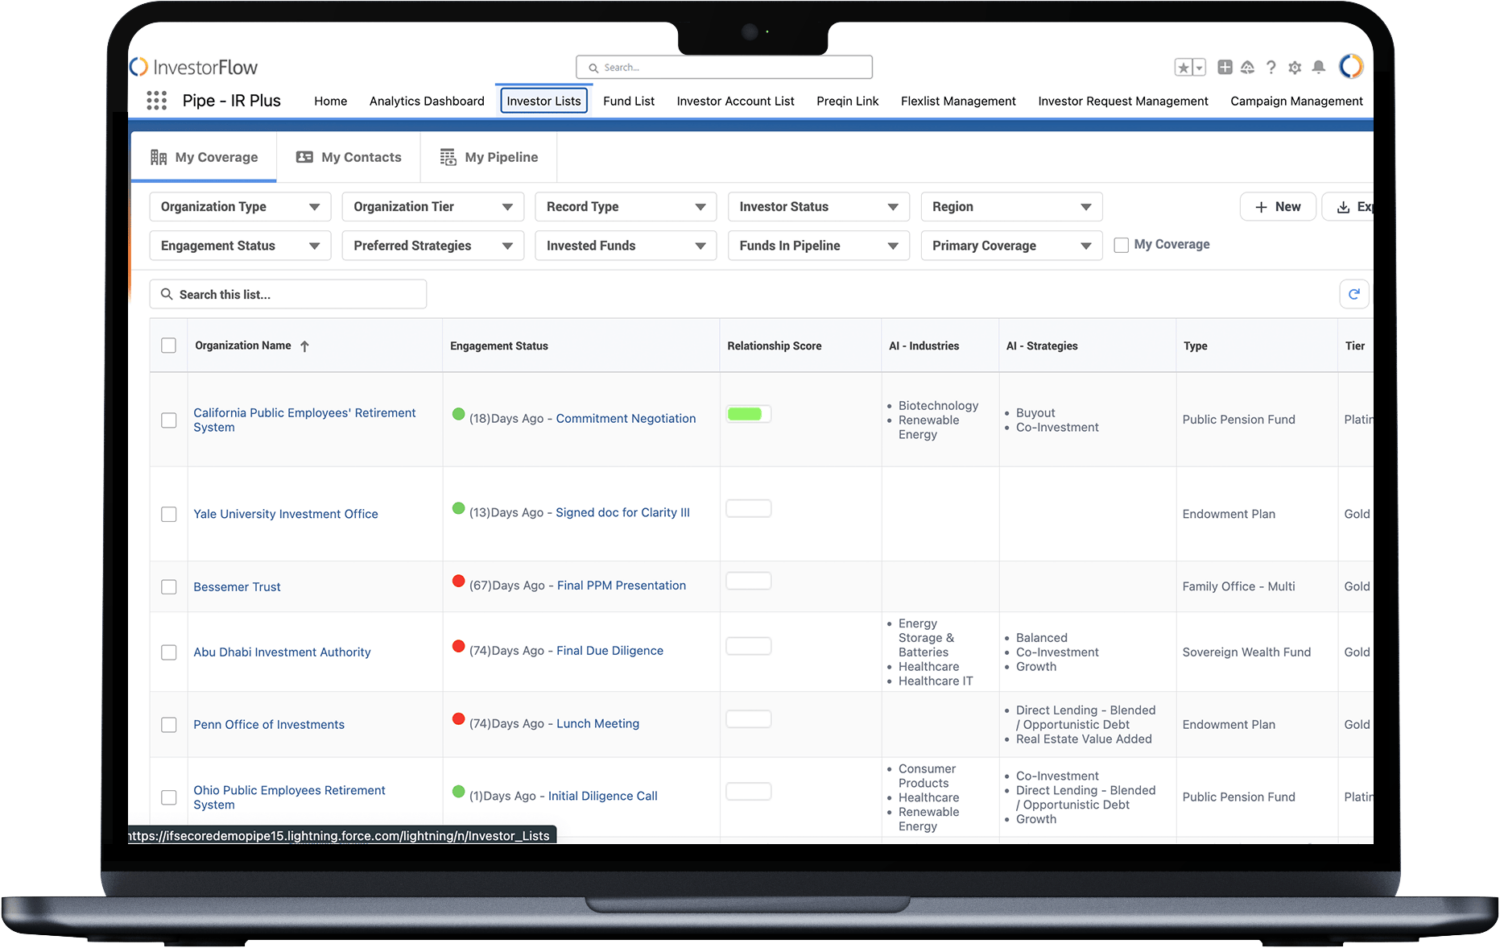Check the Abu Dhabi Investment Authority checkbox
1500x948 pixels.
point(169,652)
